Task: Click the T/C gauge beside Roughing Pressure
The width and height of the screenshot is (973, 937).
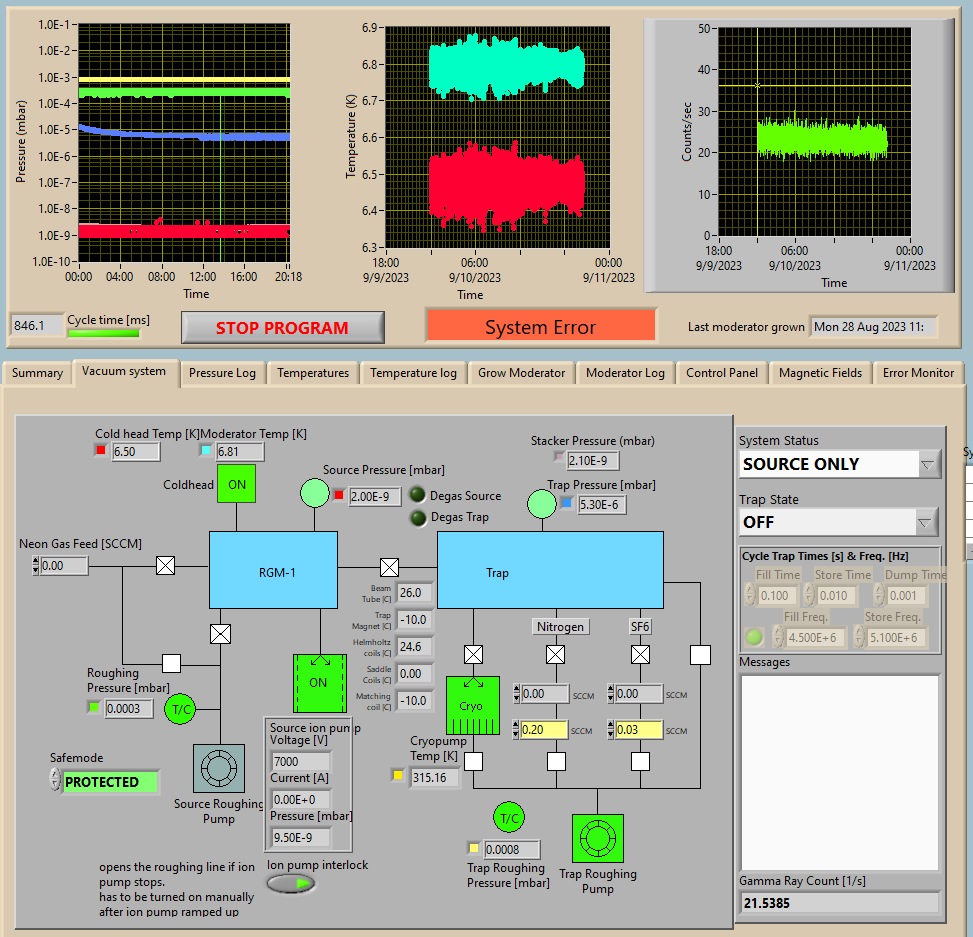Action: [x=181, y=708]
